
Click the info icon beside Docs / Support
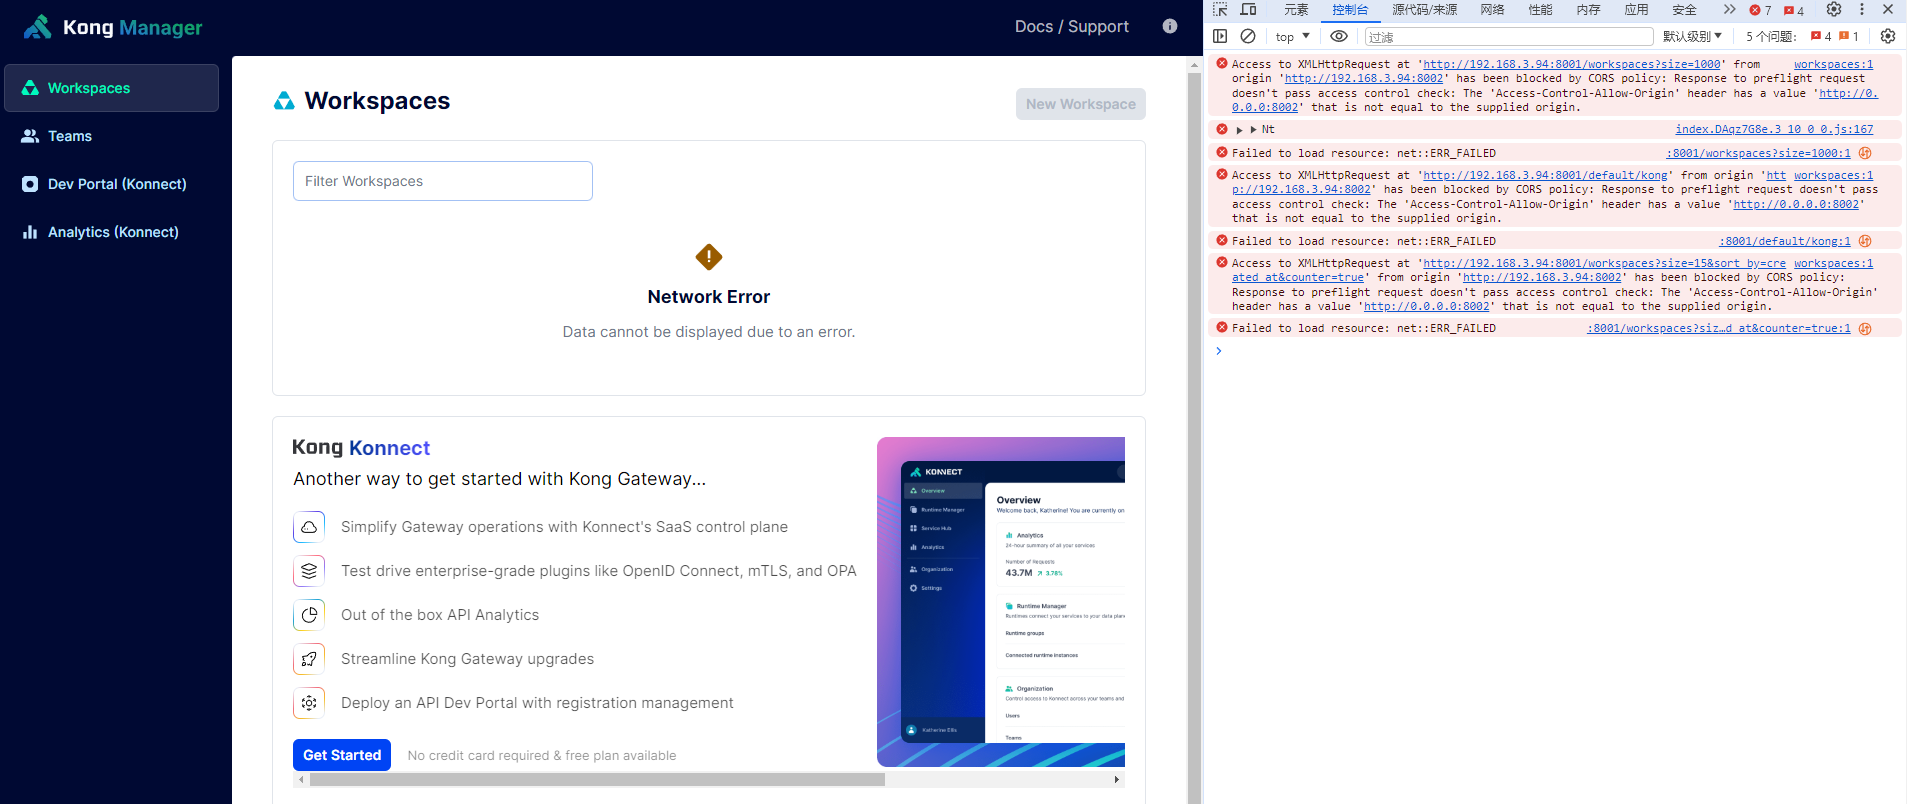pyautogui.click(x=1170, y=27)
